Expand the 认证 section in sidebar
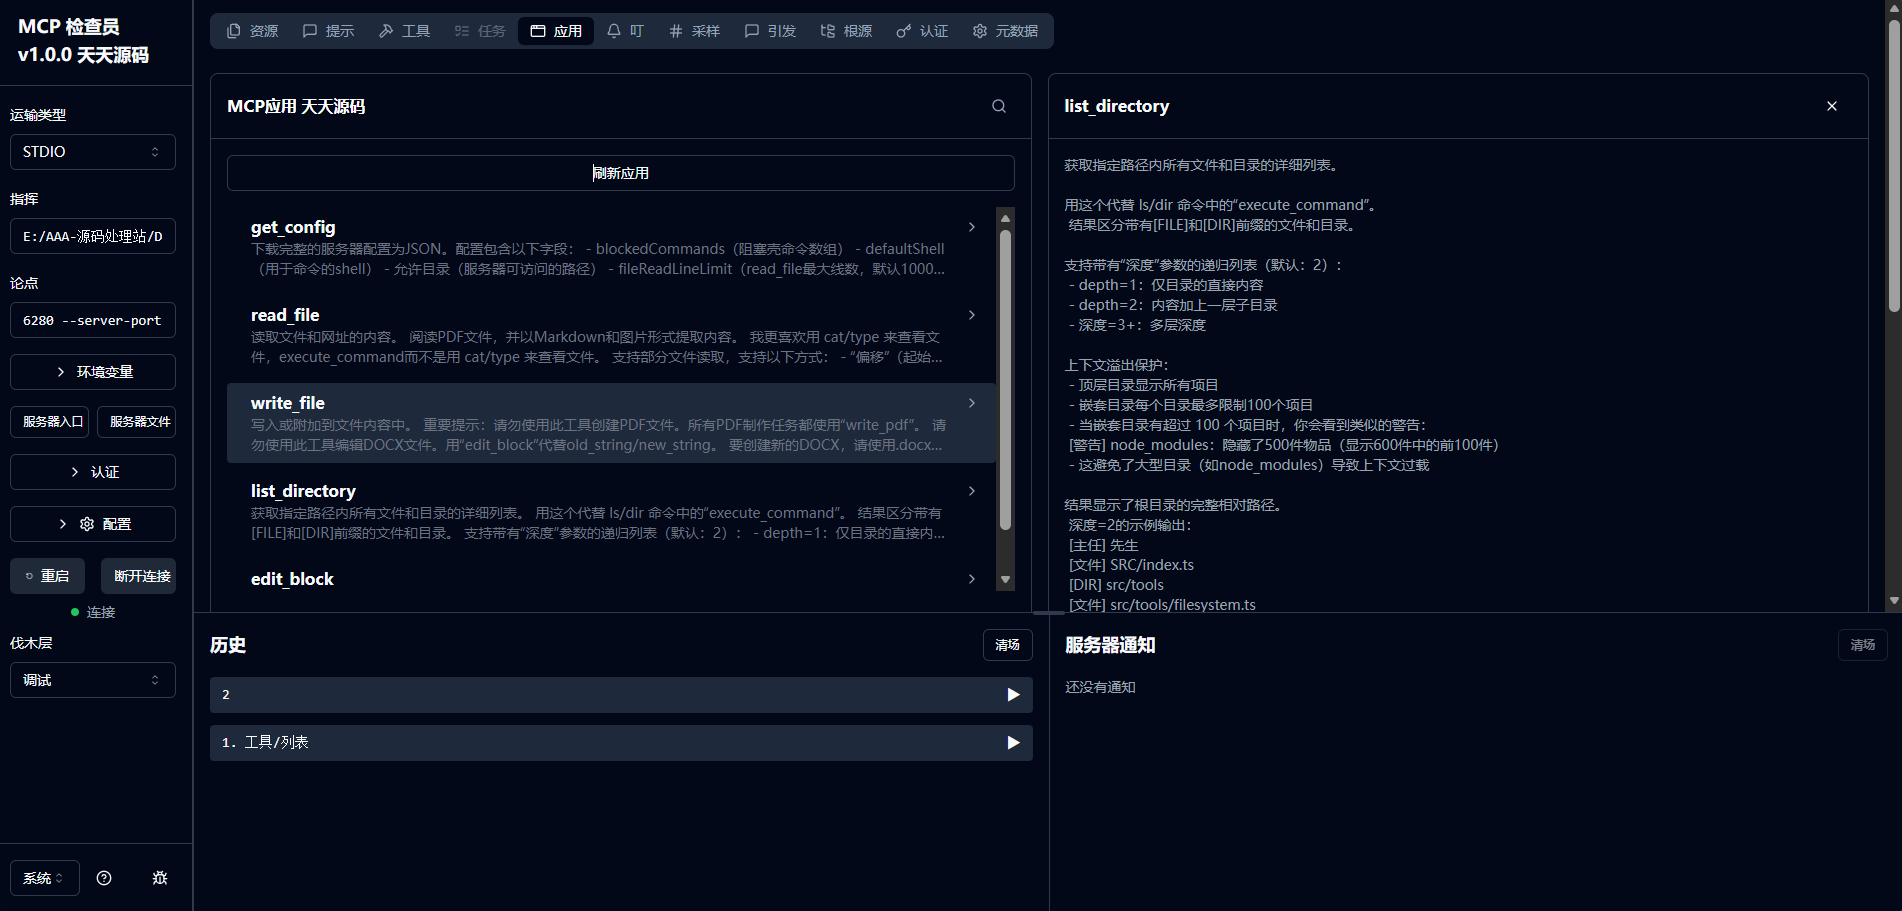 tap(93, 472)
